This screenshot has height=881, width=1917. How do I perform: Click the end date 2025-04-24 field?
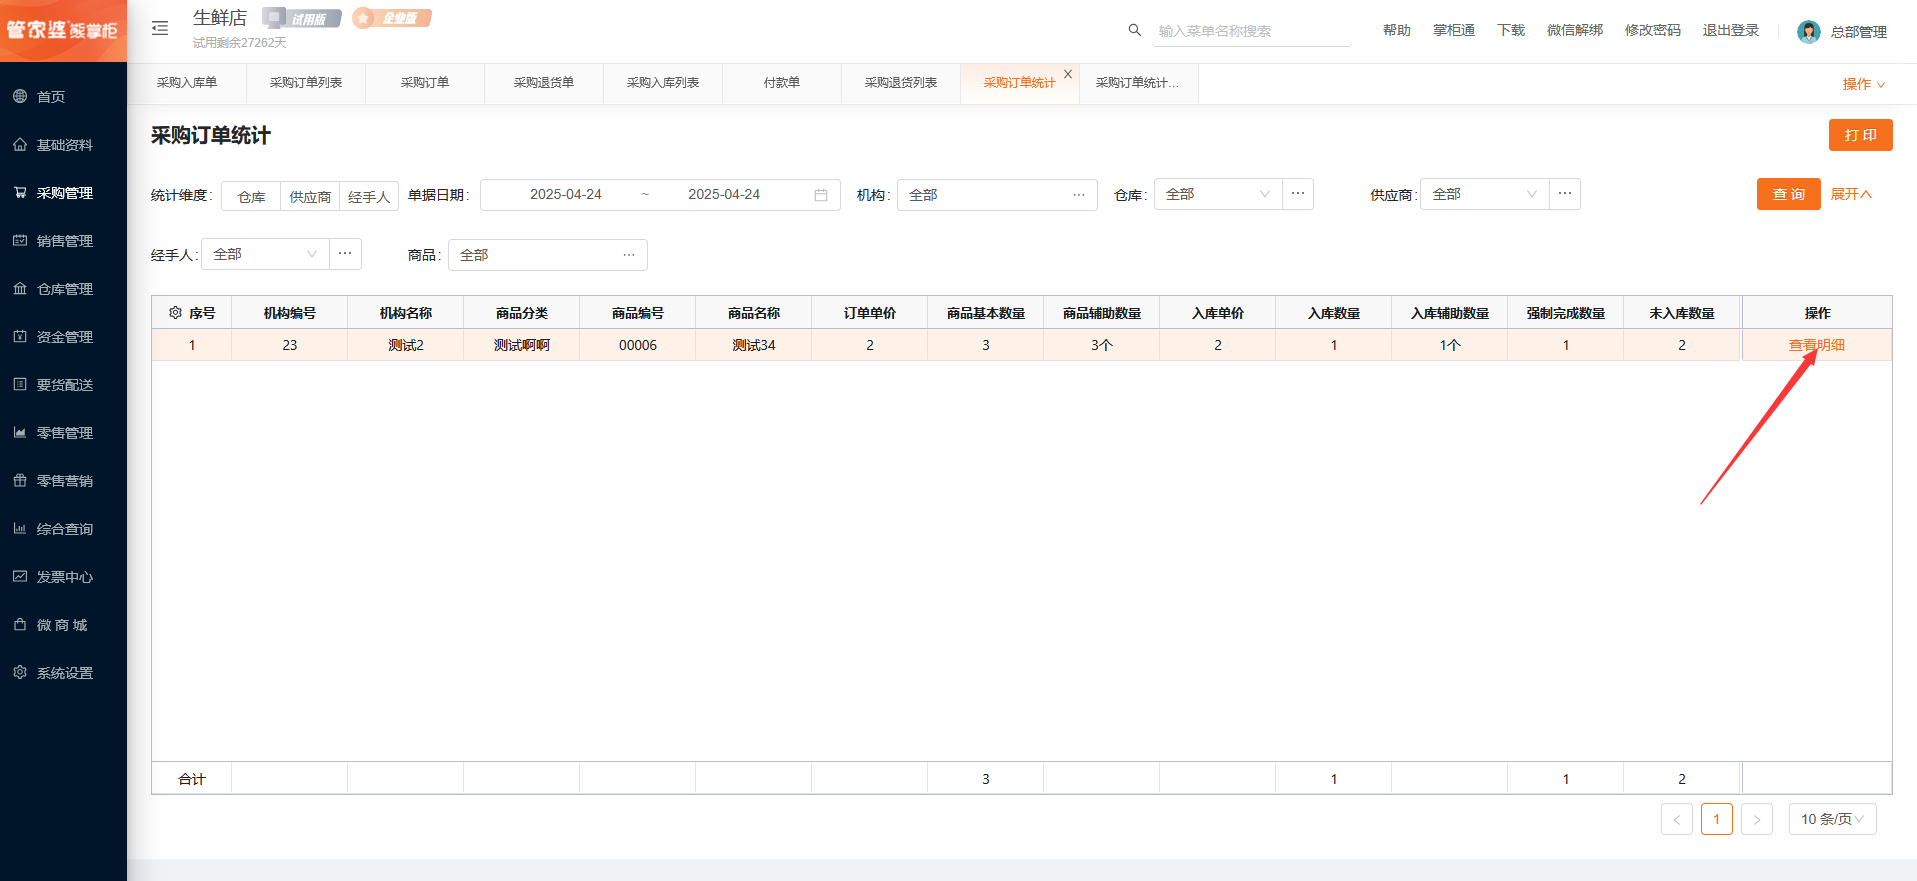[724, 195]
